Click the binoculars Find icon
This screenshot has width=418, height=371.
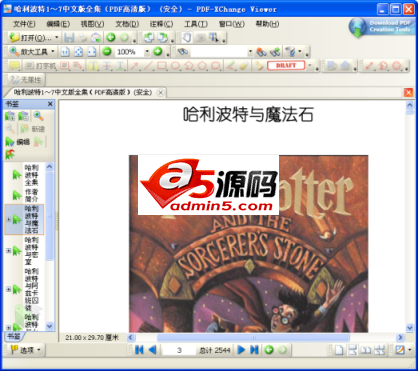(183, 52)
